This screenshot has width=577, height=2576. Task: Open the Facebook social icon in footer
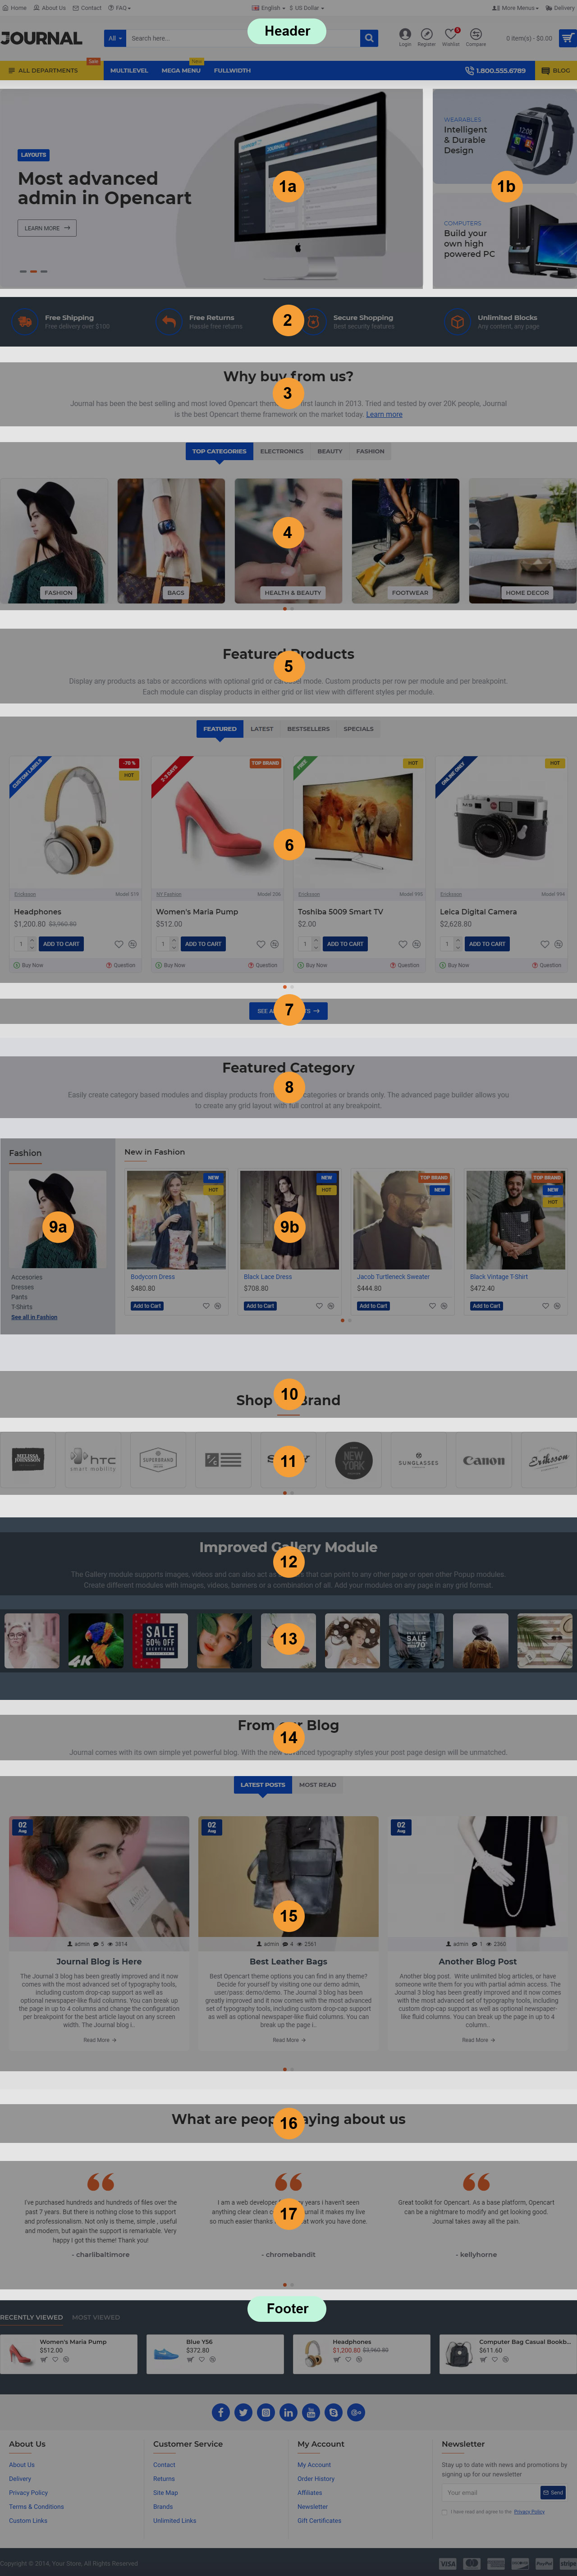[221, 2412]
